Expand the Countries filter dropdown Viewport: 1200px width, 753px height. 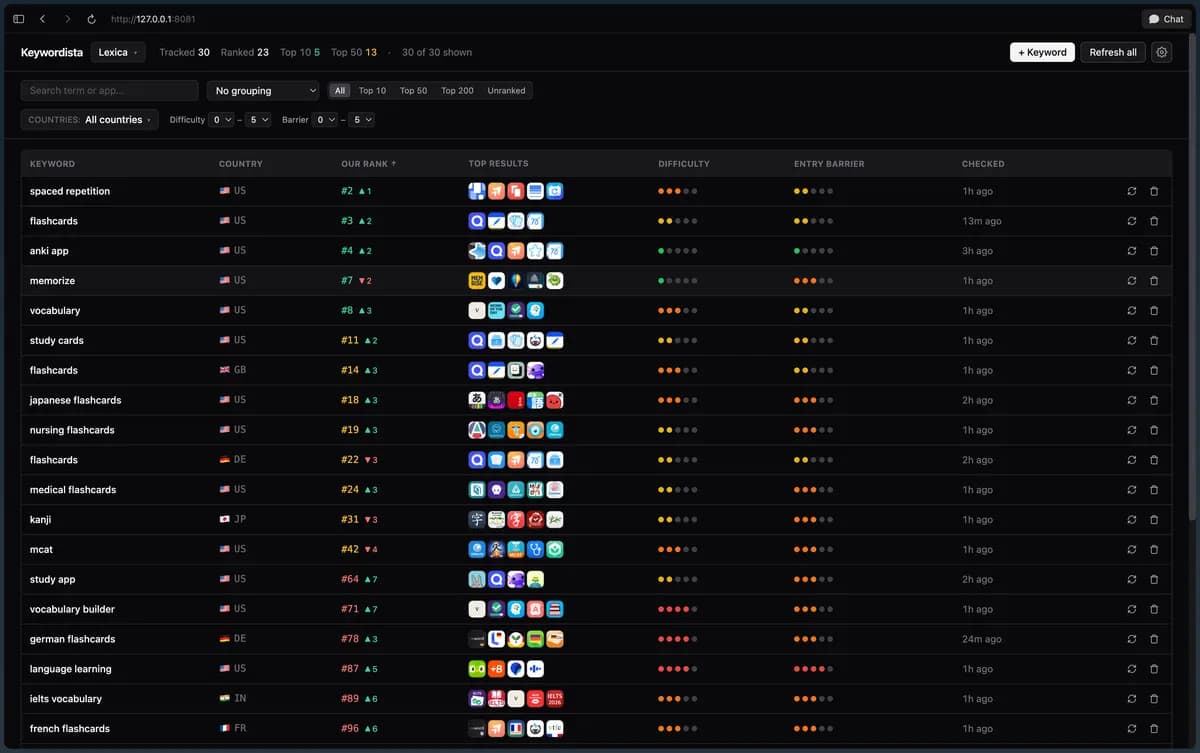pyautogui.click(x=90, y=120)
